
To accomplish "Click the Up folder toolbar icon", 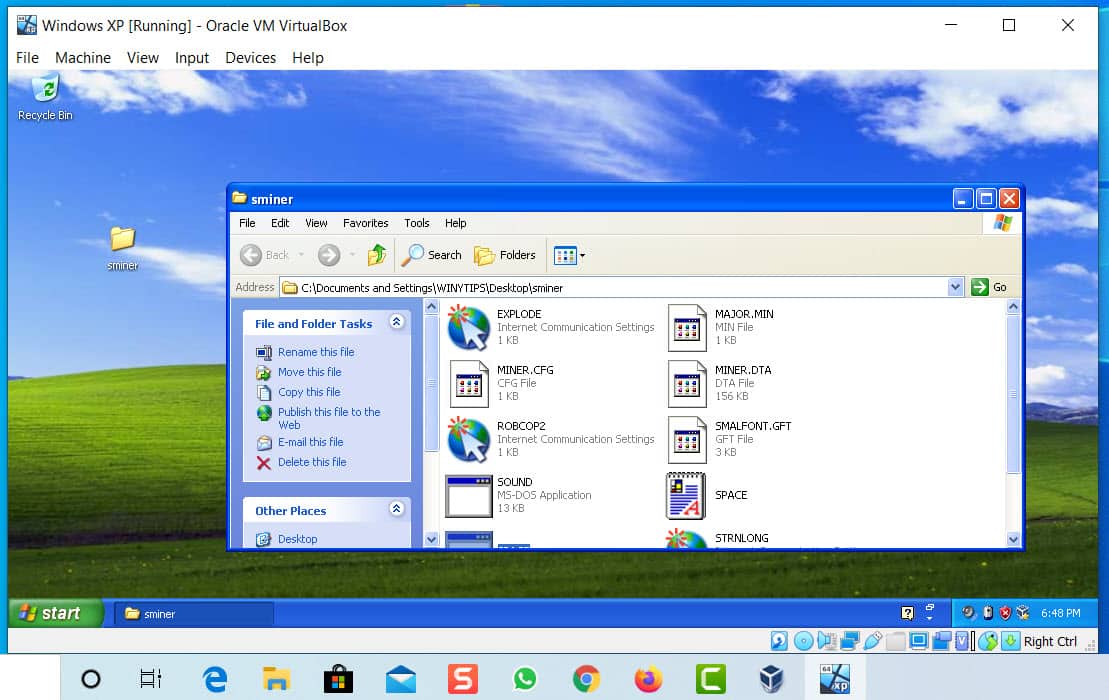I will click(377, 255).
